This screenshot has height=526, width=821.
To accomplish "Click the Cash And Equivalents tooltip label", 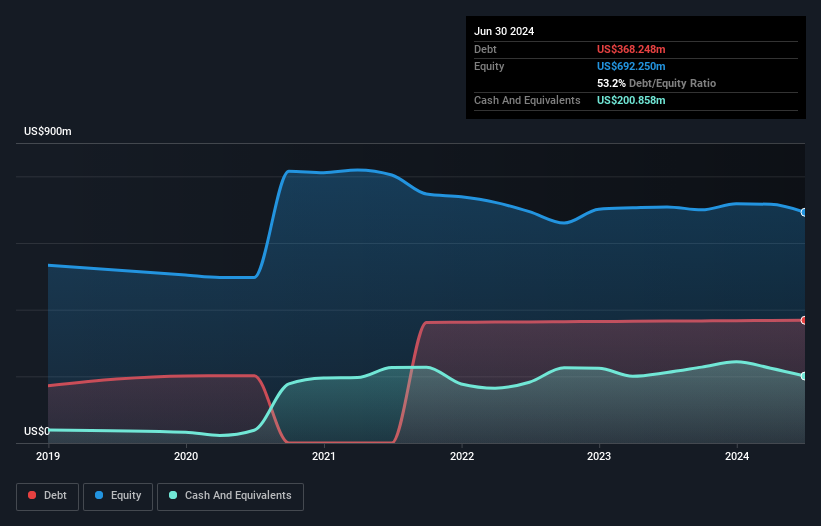I will pos(527,100).
